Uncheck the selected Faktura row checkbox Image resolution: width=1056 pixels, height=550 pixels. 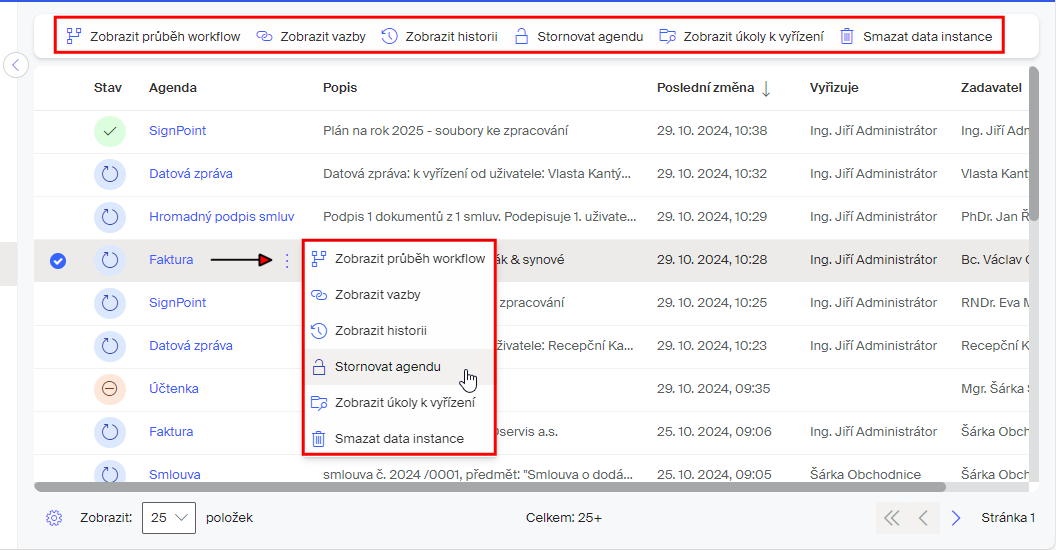click(58, 260)
